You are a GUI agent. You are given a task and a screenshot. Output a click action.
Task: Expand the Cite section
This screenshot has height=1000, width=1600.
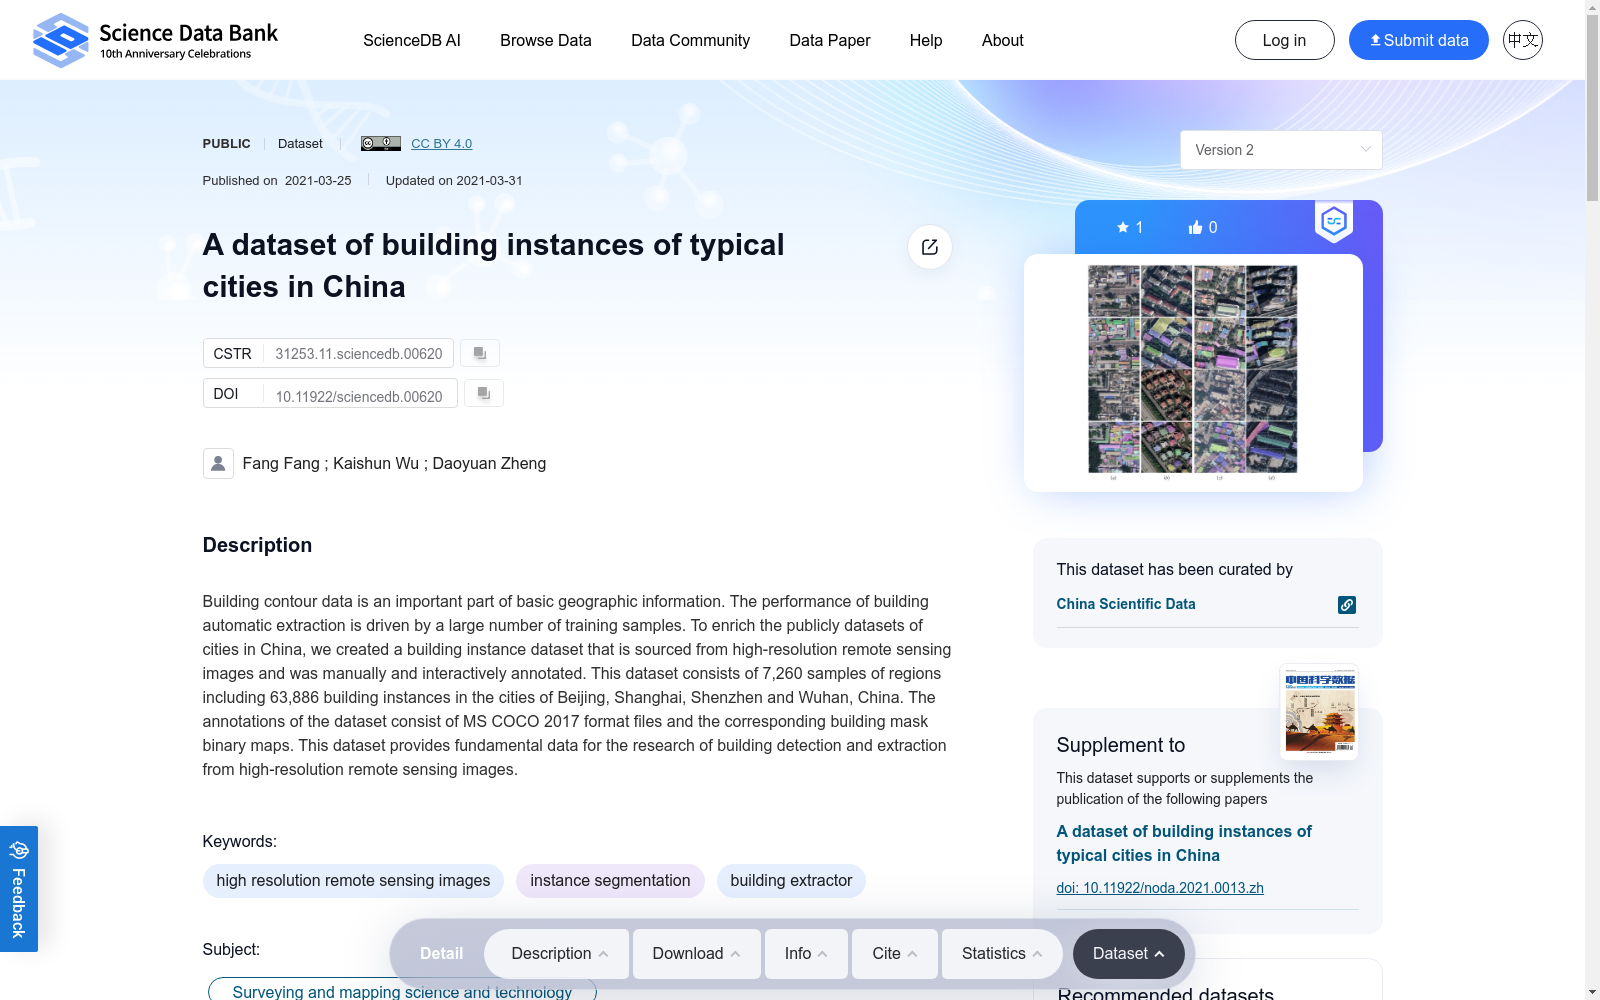(x=894, y=954)
